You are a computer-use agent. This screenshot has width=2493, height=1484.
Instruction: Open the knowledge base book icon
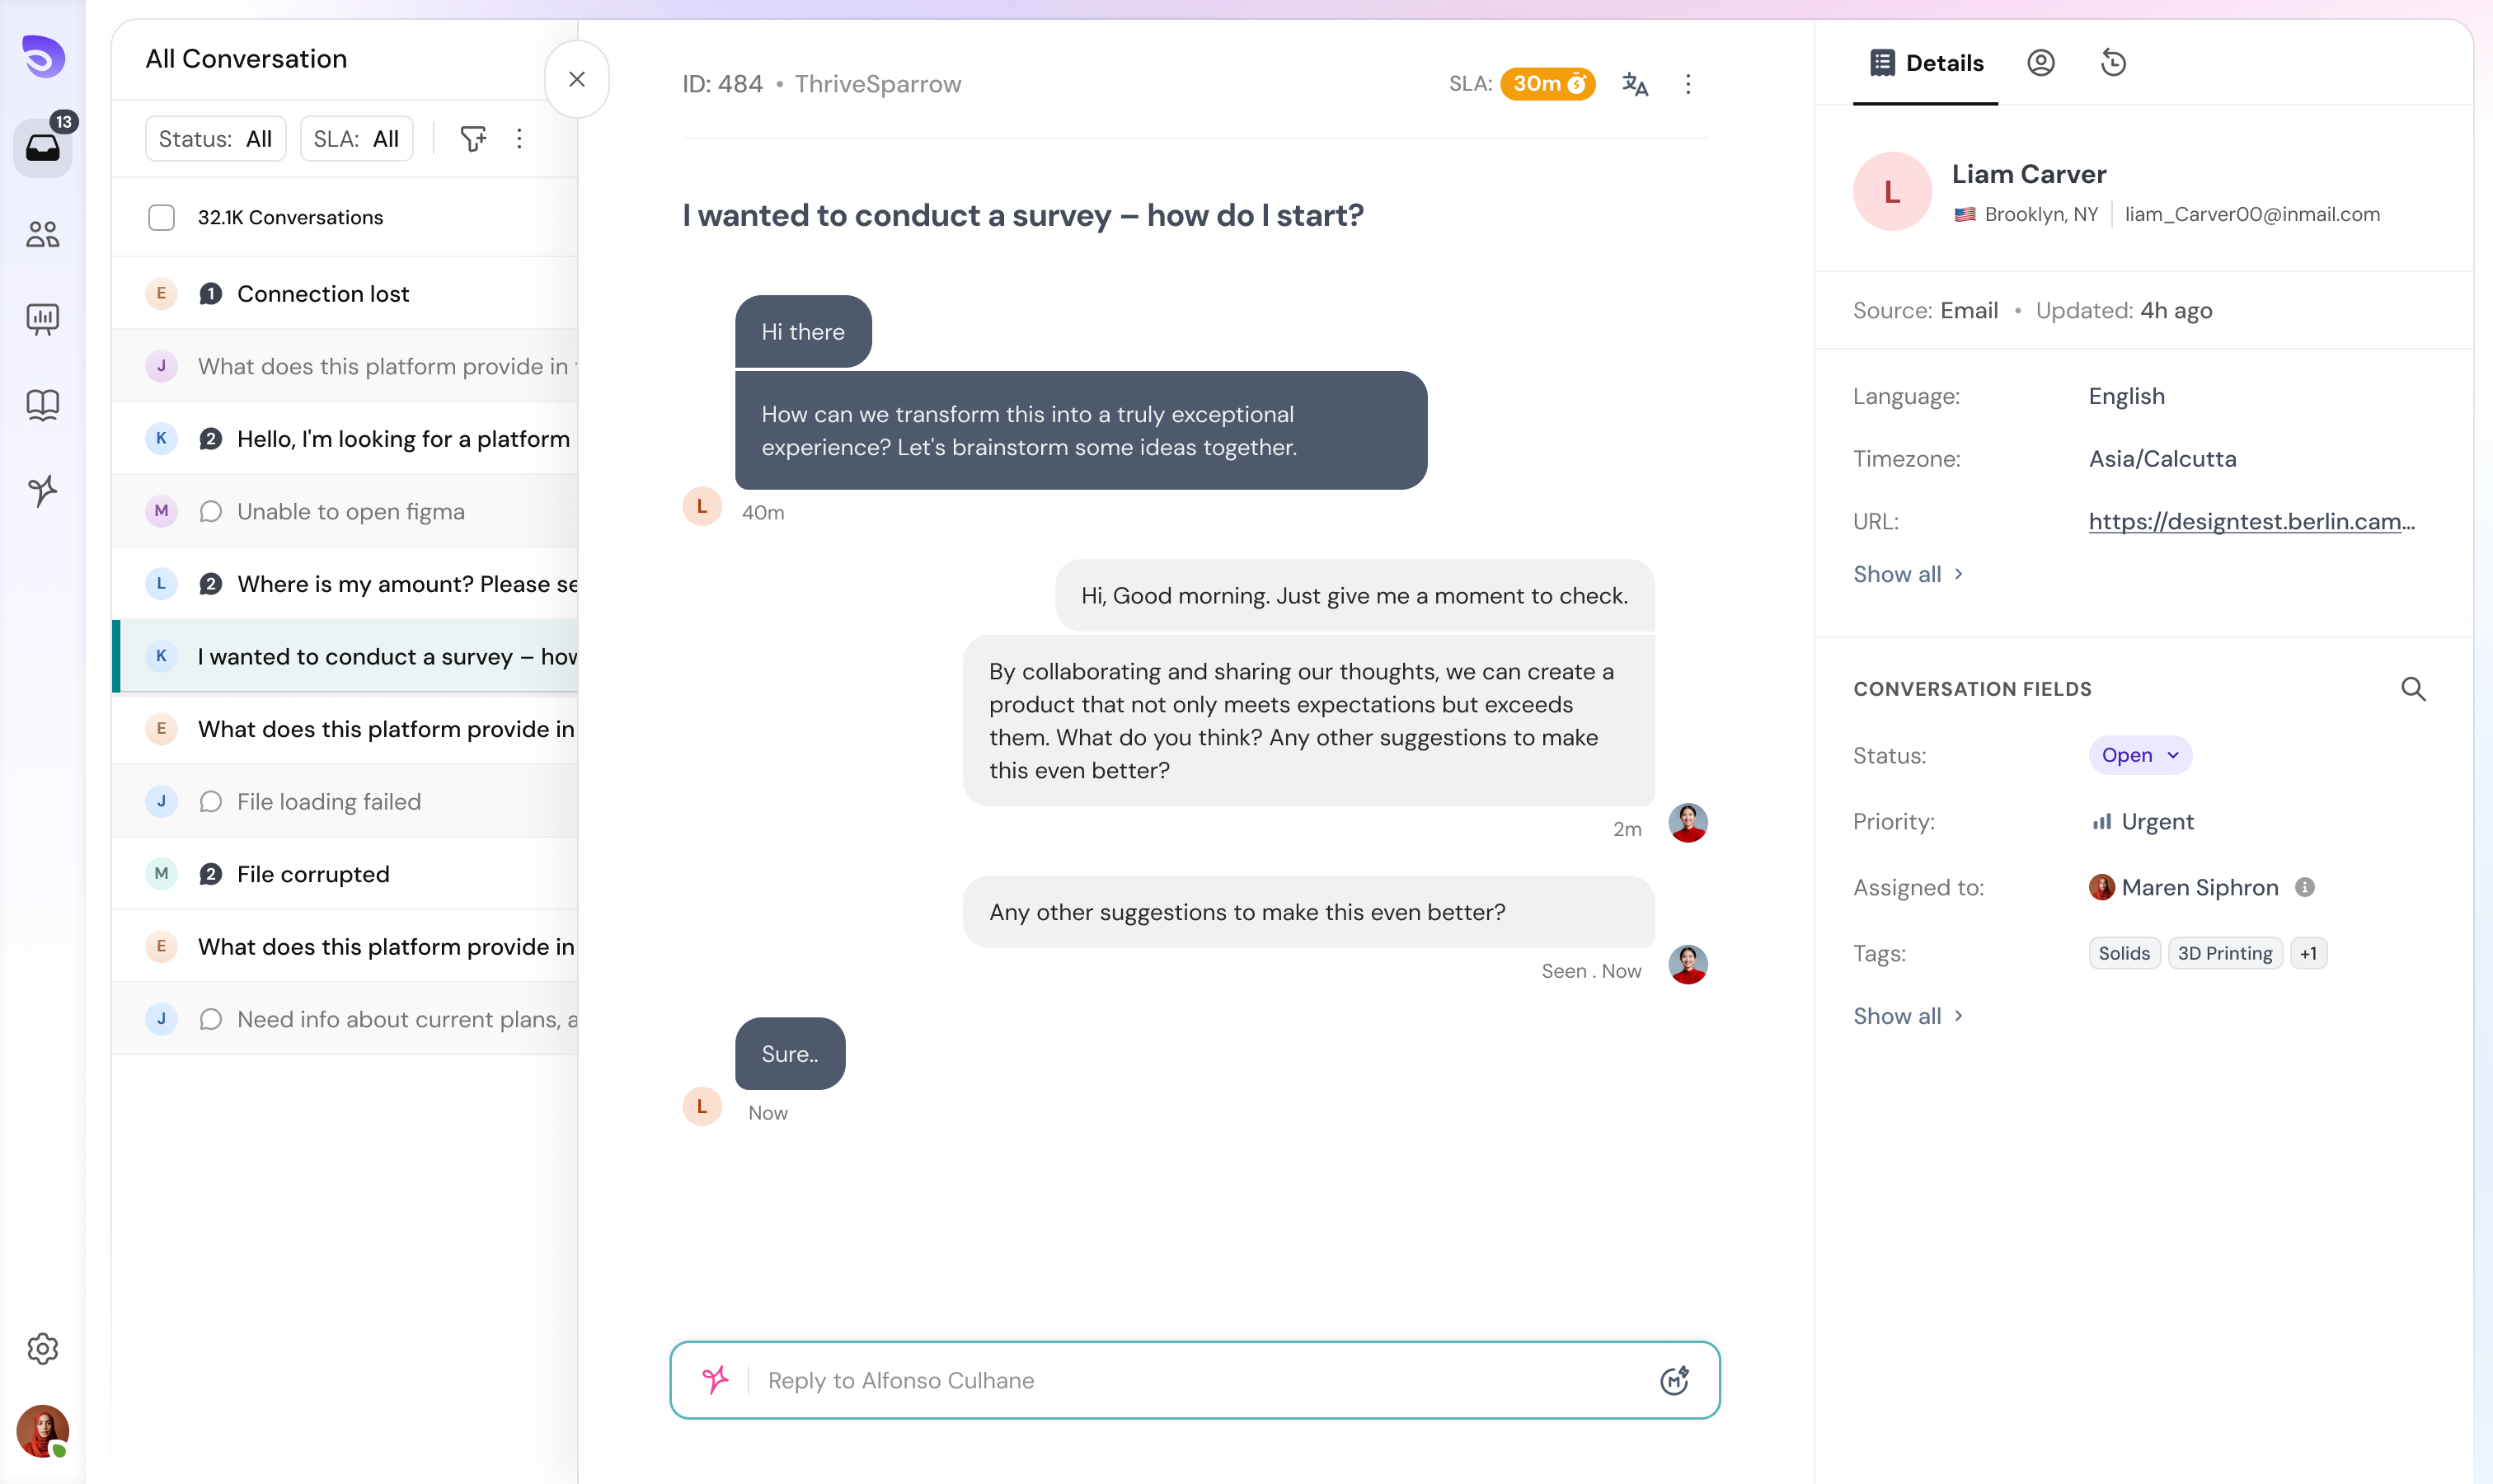coord(42,404)
